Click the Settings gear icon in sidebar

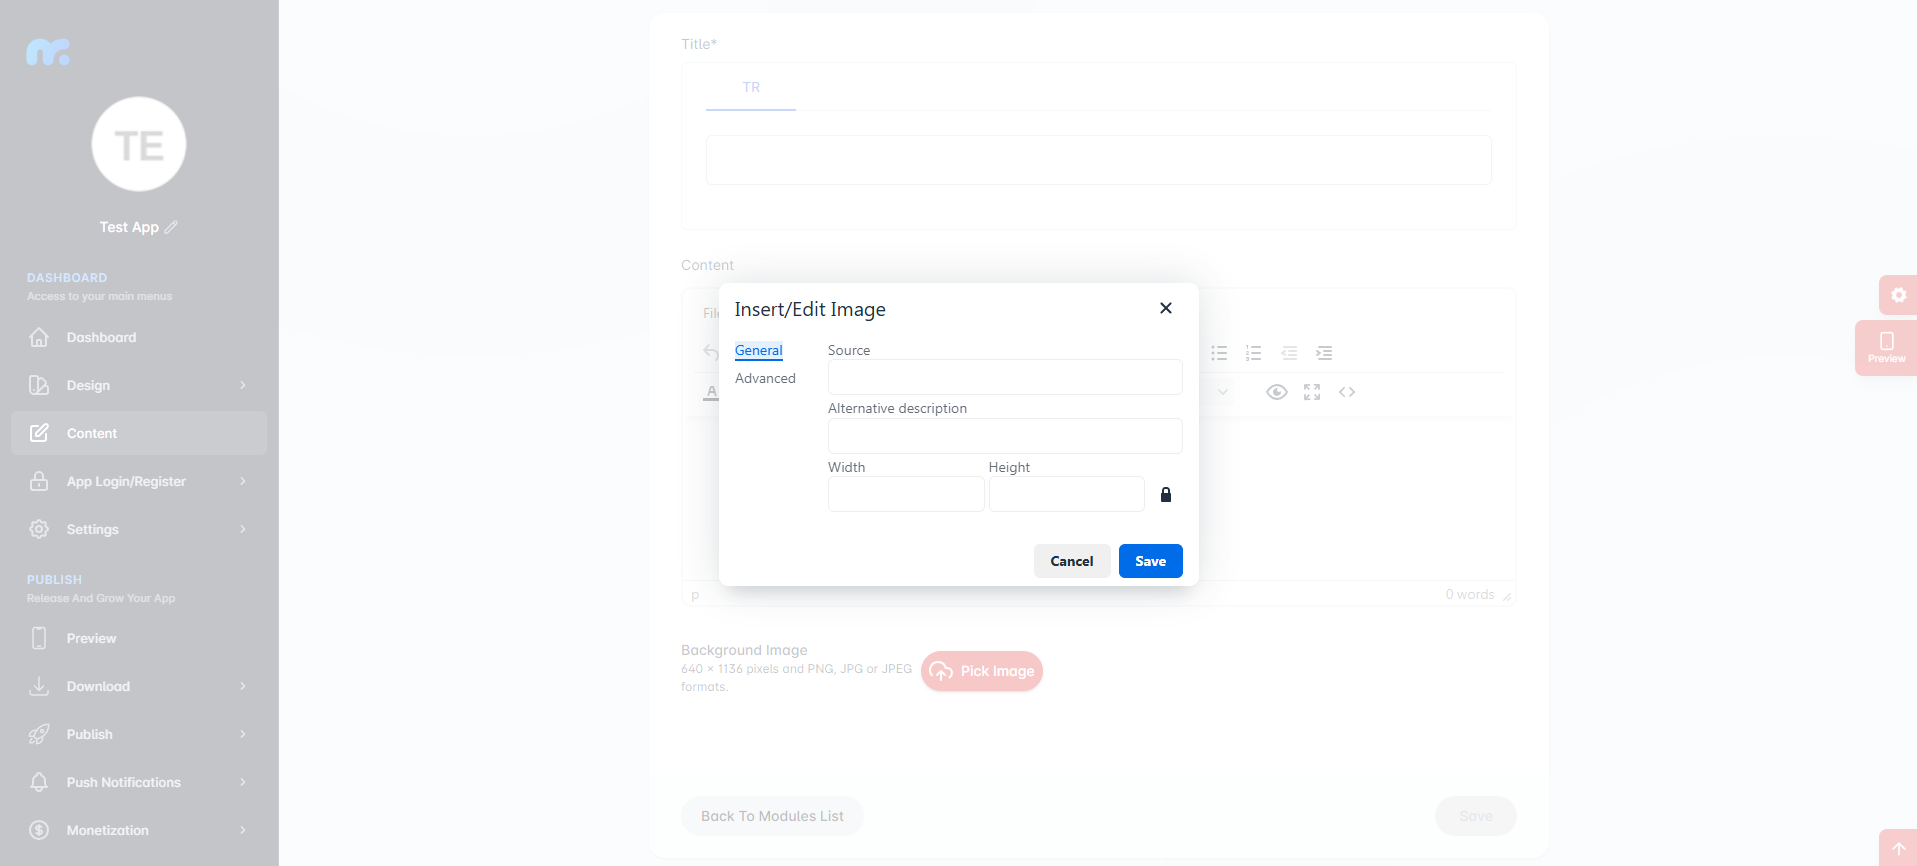pos(39,529)
